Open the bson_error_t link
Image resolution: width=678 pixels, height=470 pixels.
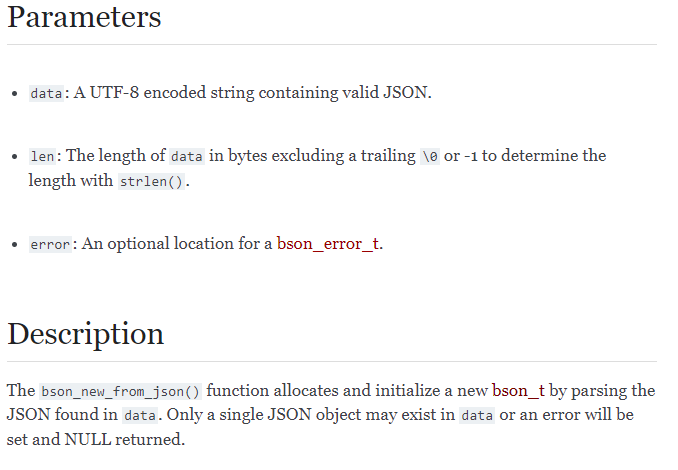click(x=328, y=244)
